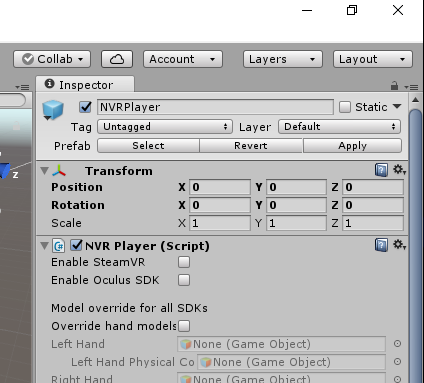Open object picker for Left Hand Physical Co field
Viewport: 424px width, 383px height.
pos(397,362)
